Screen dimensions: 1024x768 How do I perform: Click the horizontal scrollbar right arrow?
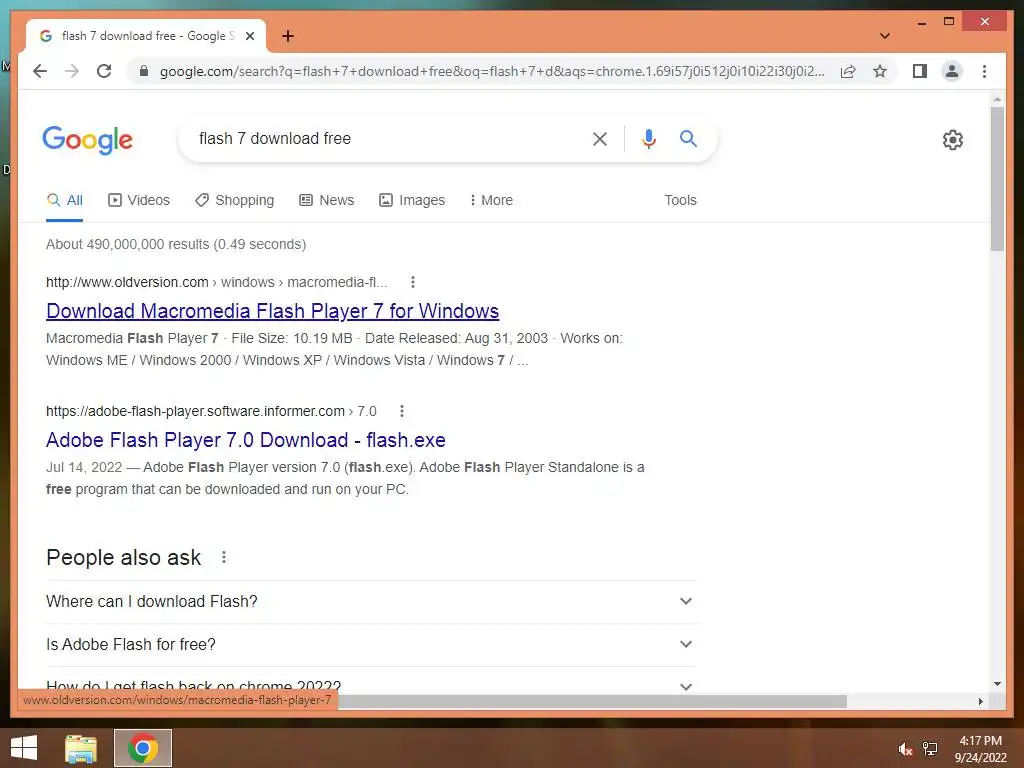click(980, 701)
